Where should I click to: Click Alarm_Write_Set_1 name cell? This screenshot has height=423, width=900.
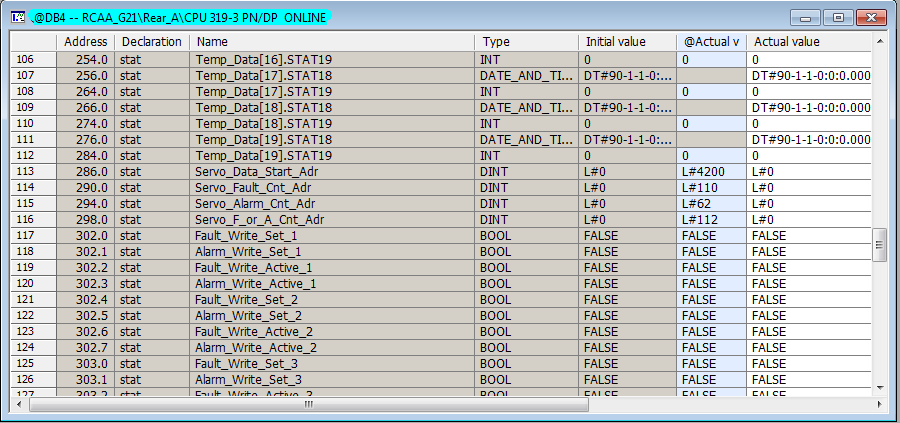coord(332,252)
